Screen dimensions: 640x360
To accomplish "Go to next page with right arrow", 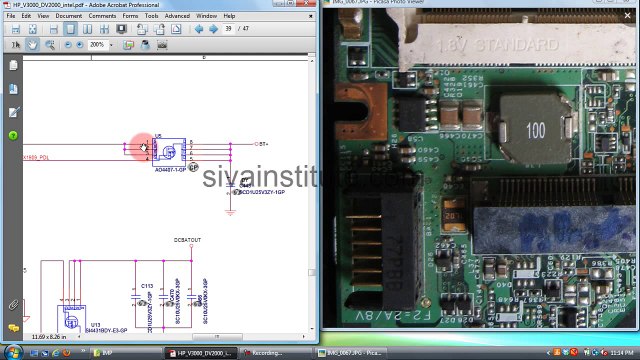I will 213,29.
